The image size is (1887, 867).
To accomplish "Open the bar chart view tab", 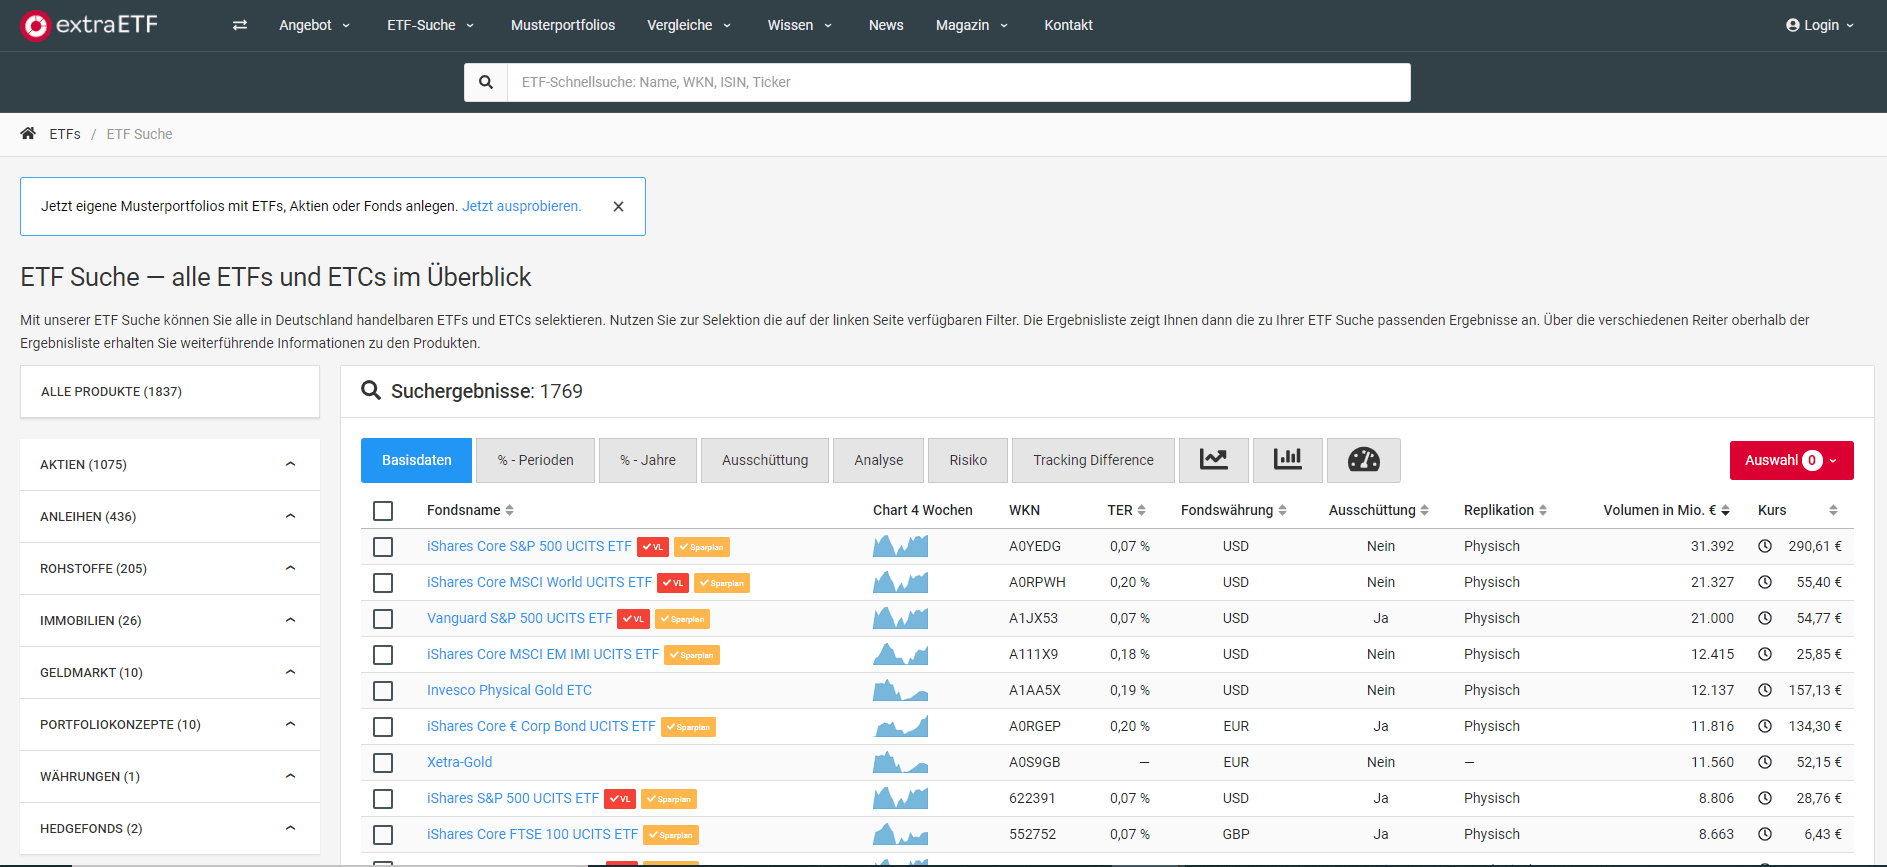I will click(x=1288, y=460).
